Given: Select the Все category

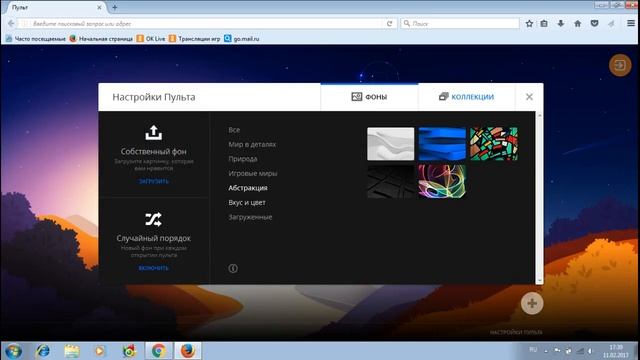Looking at the screenshot, I should coord(234,130).
